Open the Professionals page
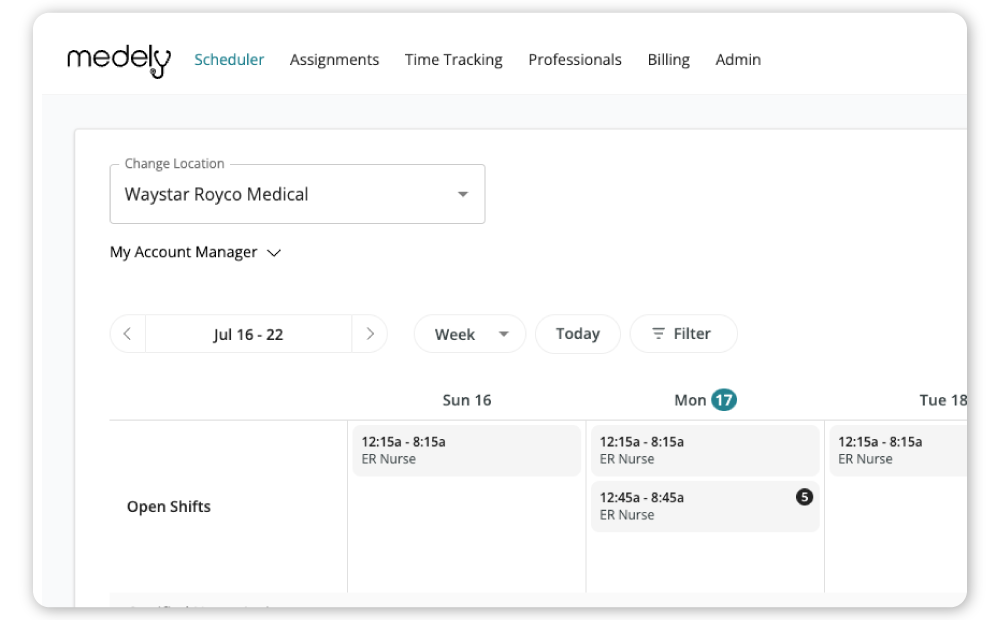The height and width of the screenshot is (620, 1000). (x=574, y=60)
